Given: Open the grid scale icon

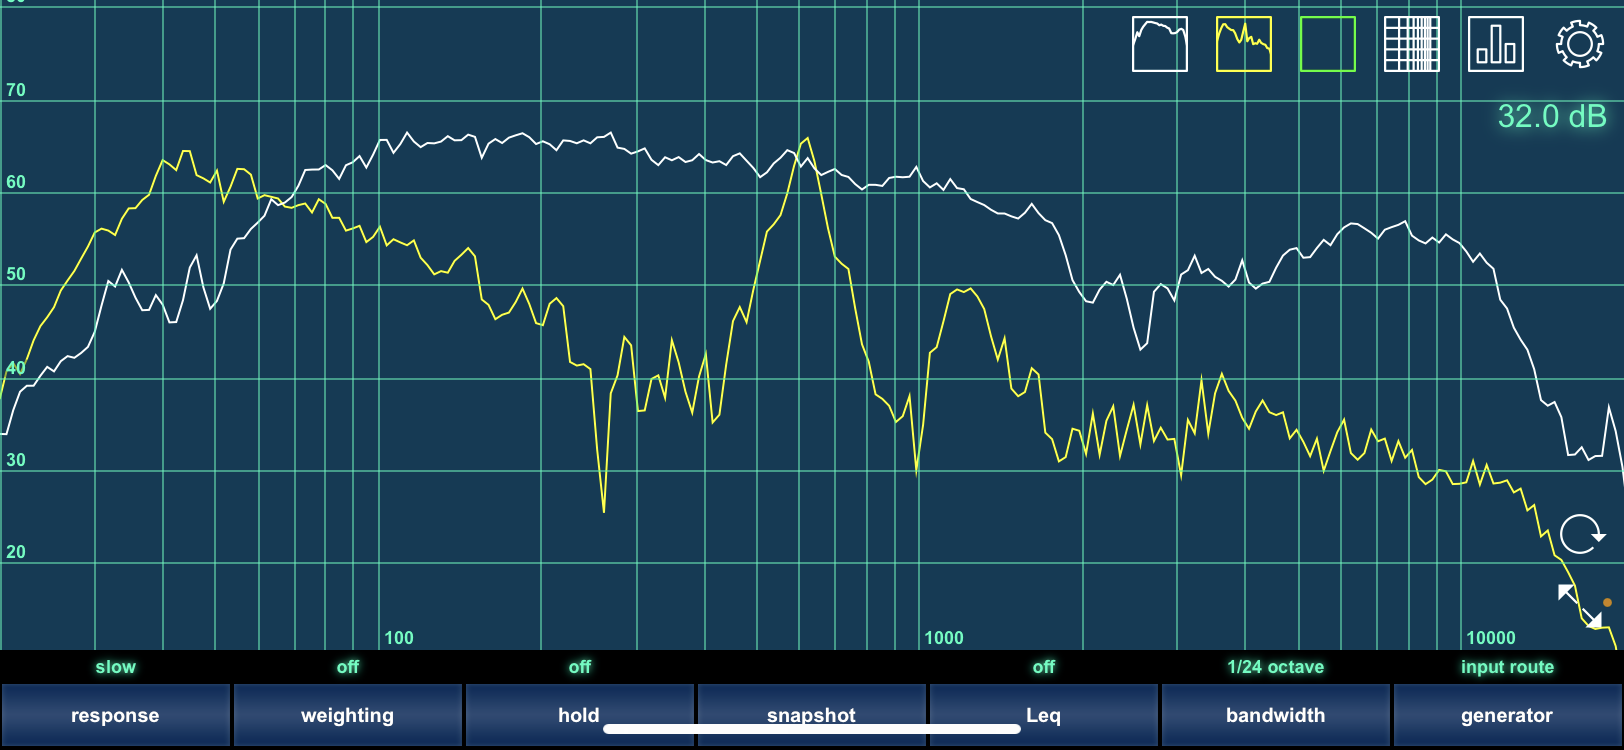Looking at the screenshot, I should tap(1411, 44).
